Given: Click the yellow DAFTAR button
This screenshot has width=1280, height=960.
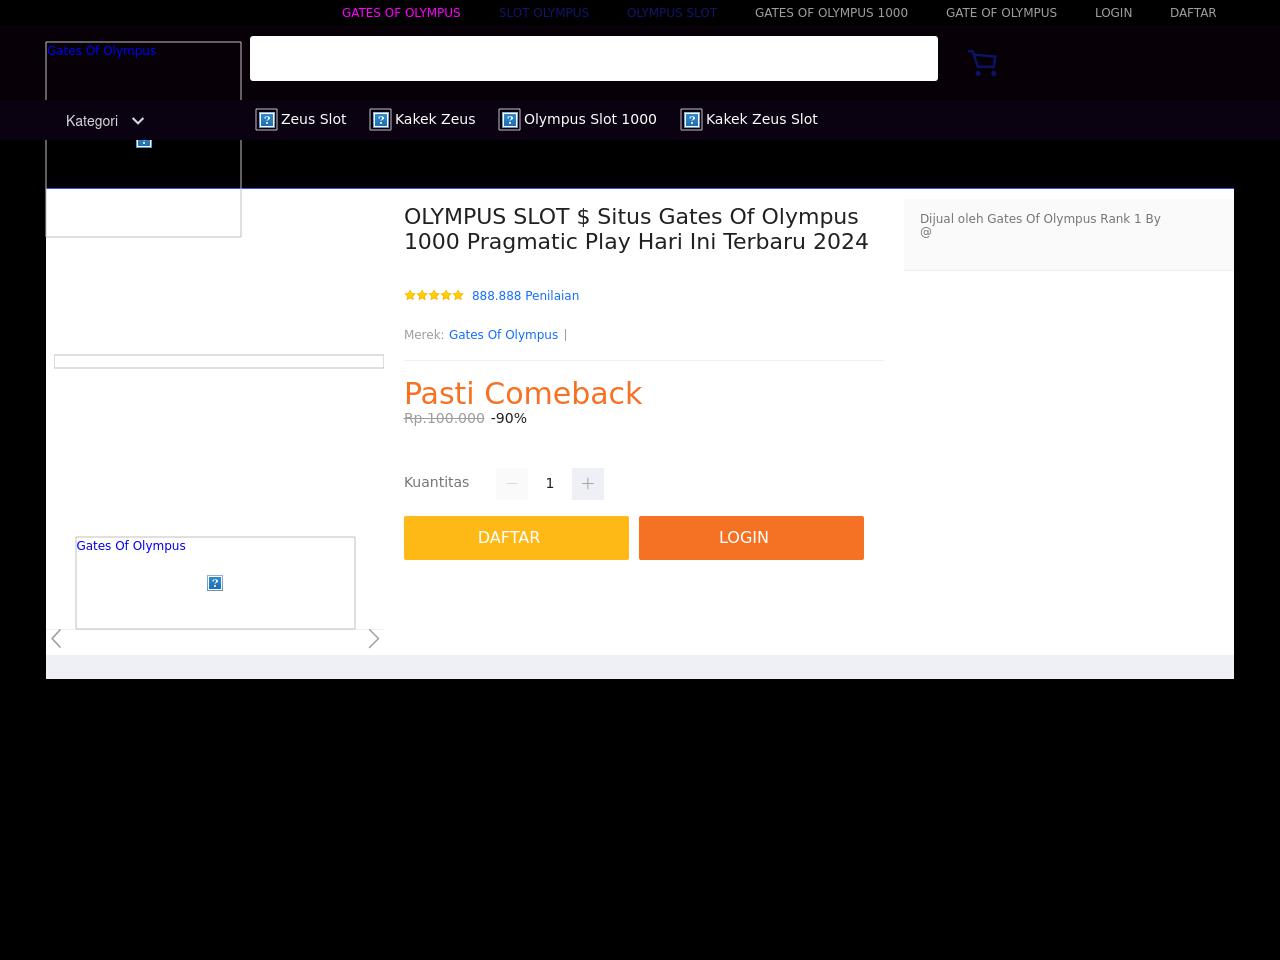Looking at the screenshot, I should coord(516,538).
